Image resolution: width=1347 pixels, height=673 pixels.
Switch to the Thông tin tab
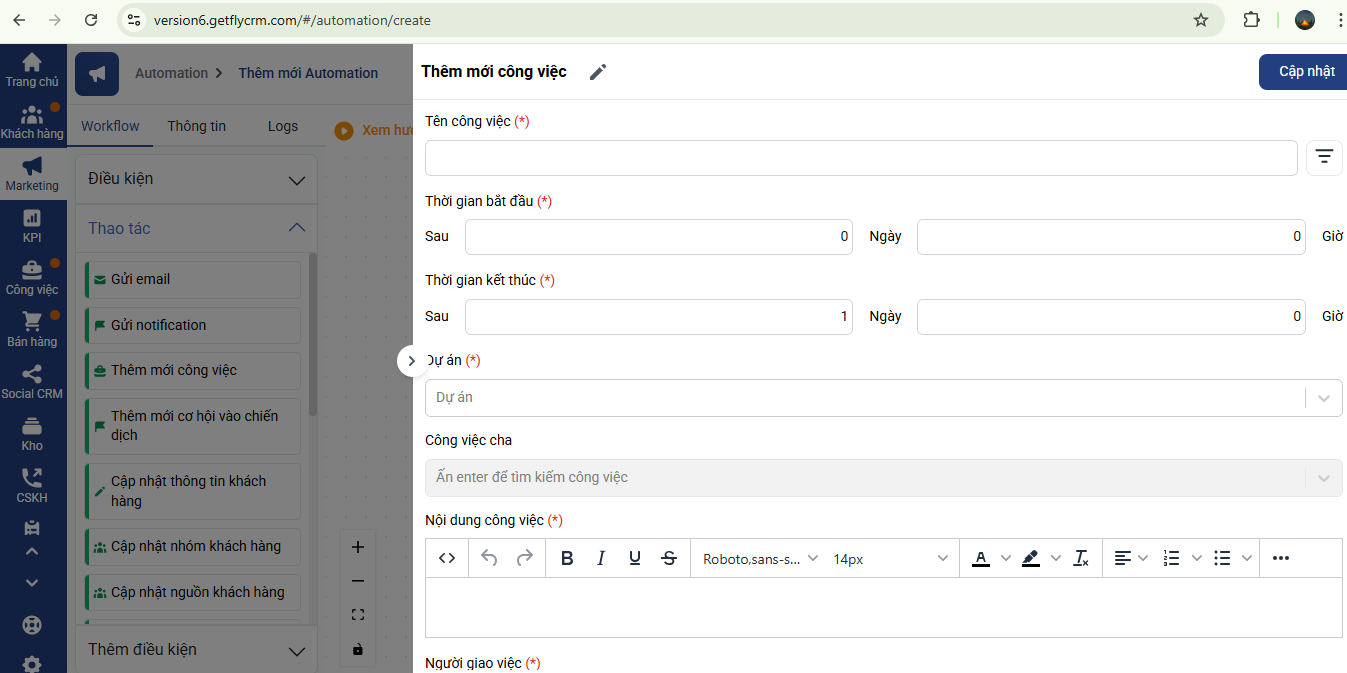(196, 126)
